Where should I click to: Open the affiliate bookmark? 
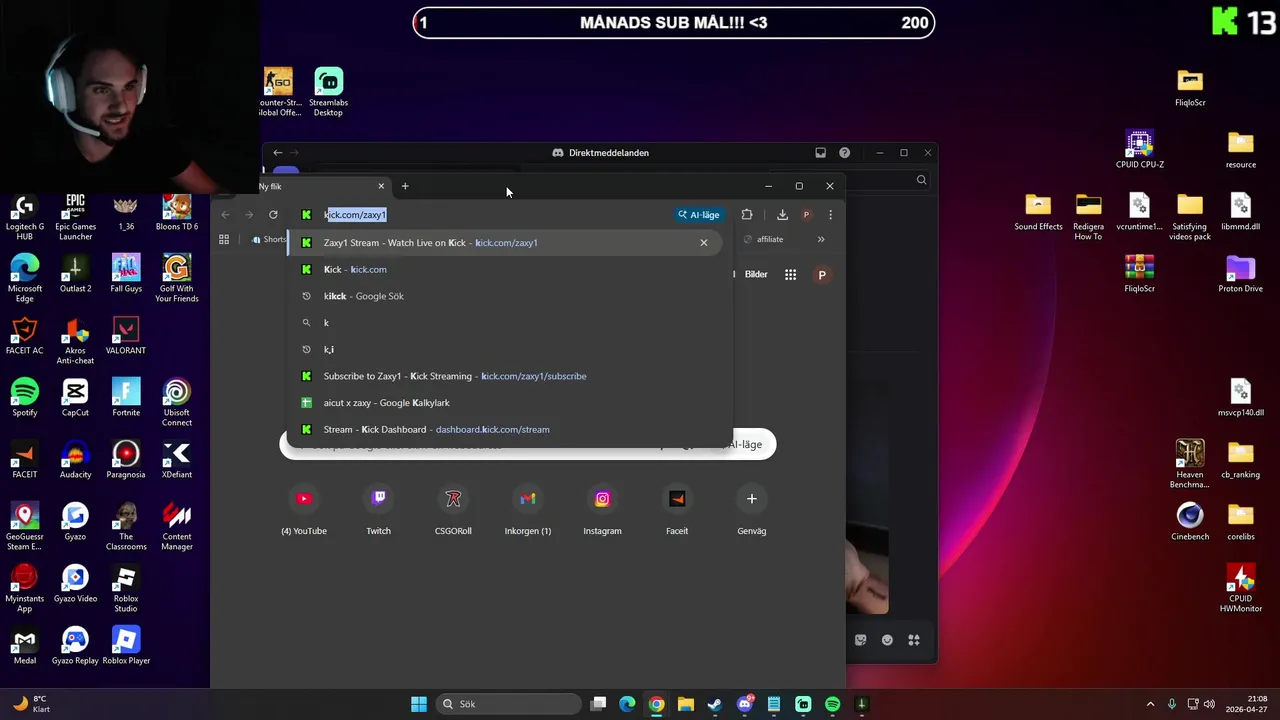click(764, 240)
